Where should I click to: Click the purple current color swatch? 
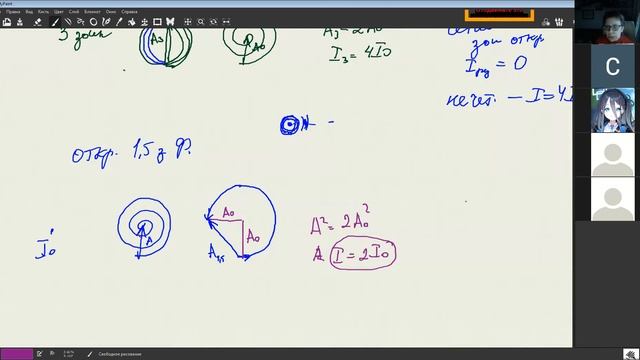point(17,354)
